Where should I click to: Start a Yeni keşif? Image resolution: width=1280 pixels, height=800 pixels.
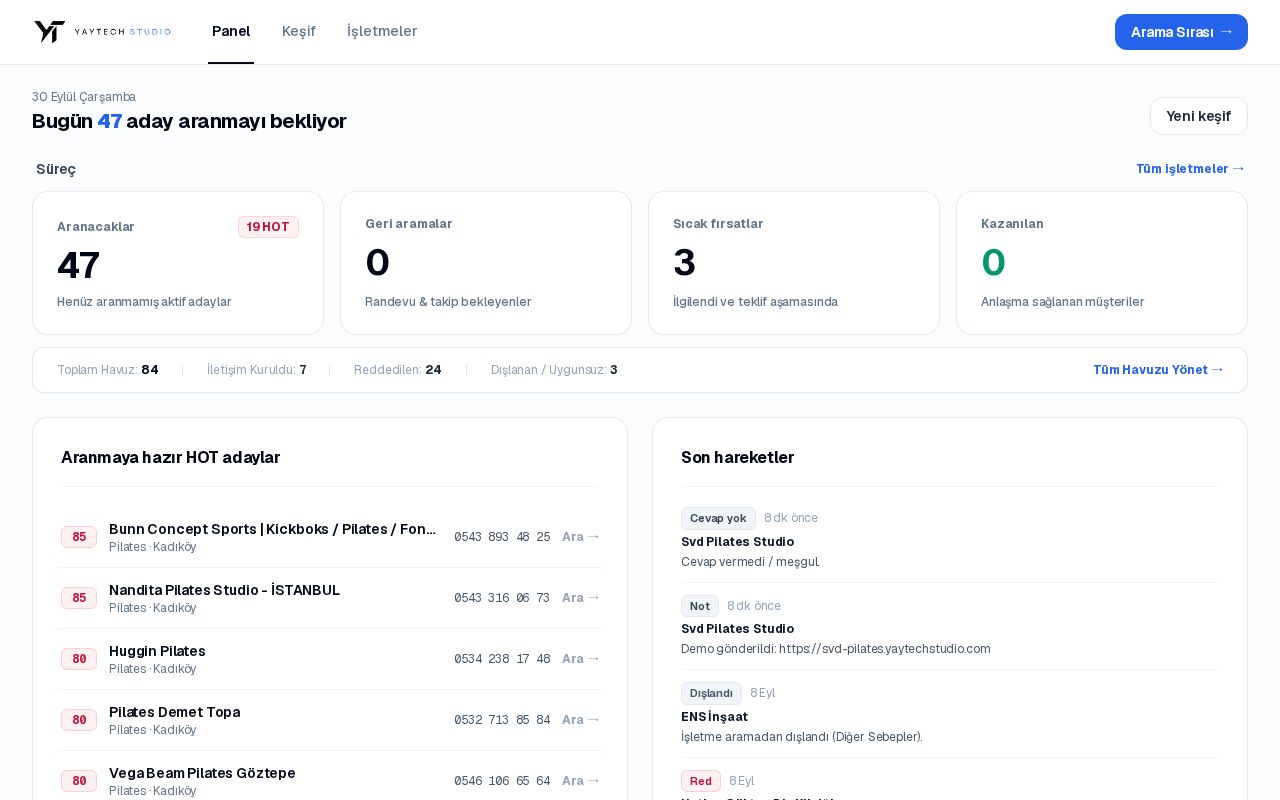coord(1198,116)
